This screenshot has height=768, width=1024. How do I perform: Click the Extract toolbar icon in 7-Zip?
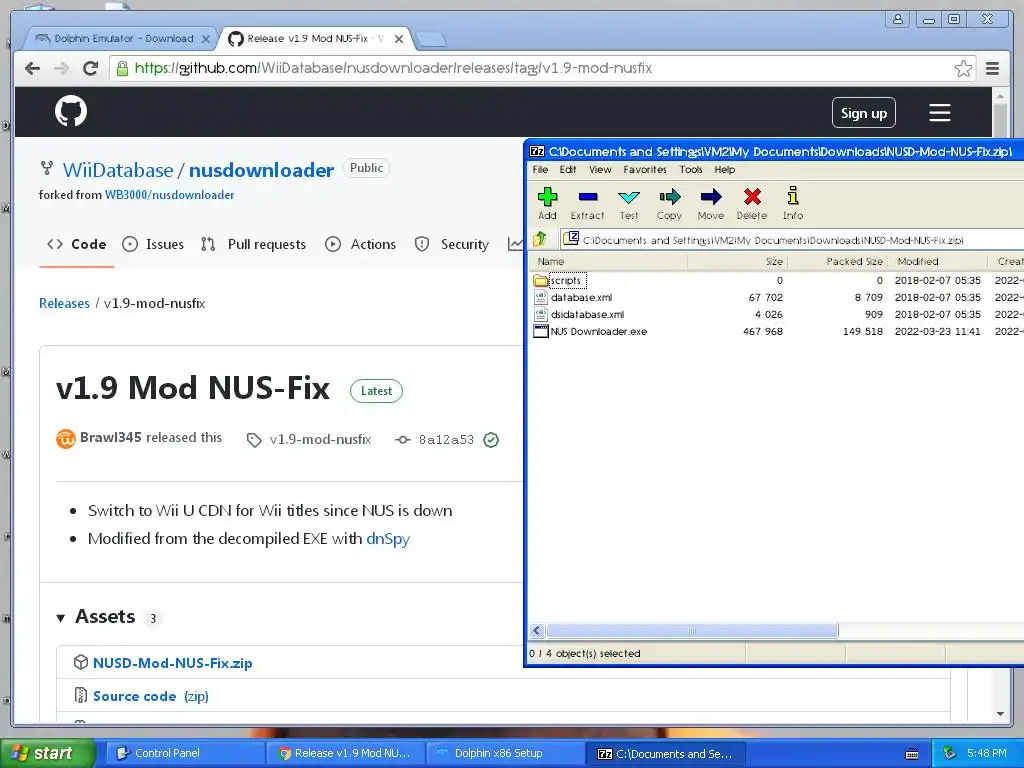click(x=587, y=204)
